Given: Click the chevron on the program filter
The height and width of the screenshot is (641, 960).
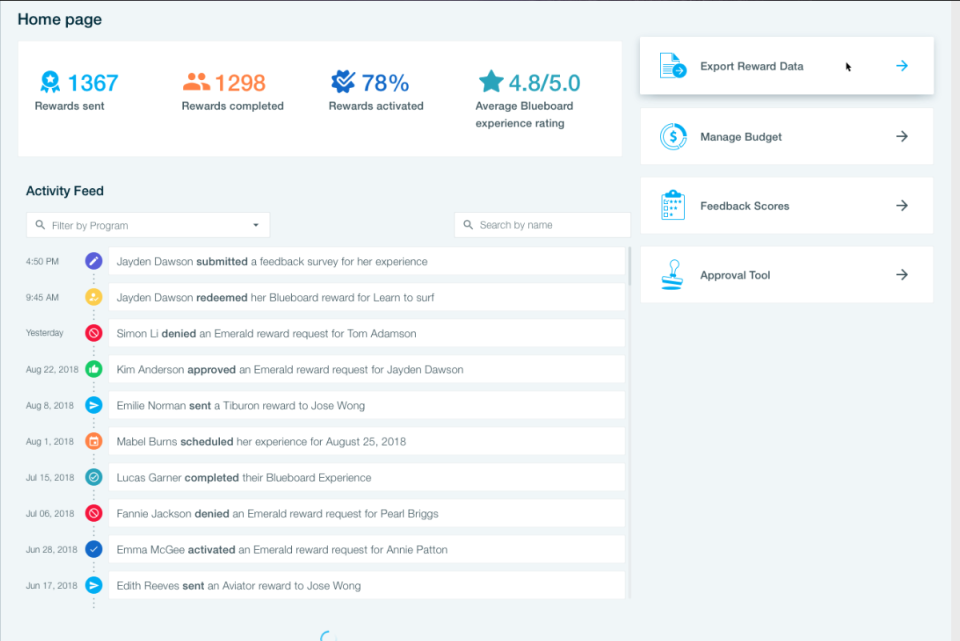Looking at the screenshot, I should [x=257, y=225].
